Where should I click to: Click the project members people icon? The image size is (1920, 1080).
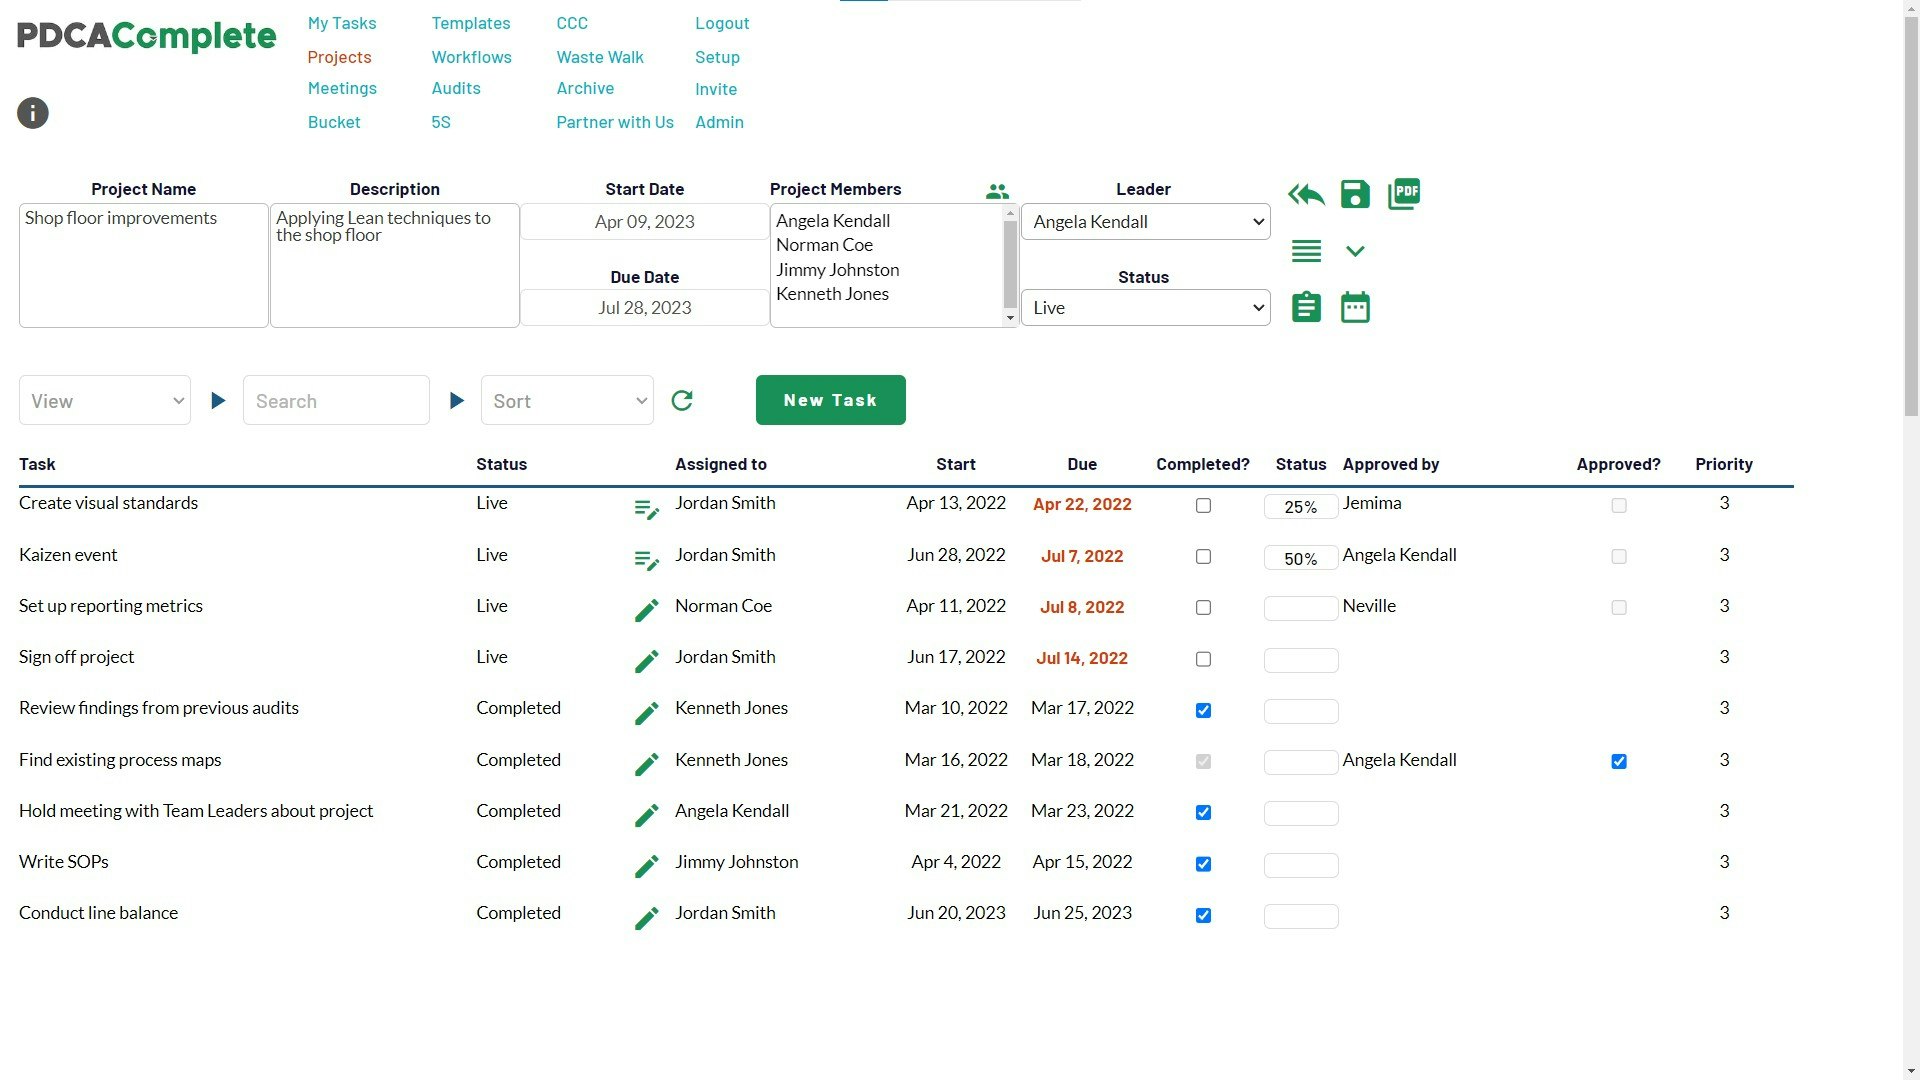point(997,191)
